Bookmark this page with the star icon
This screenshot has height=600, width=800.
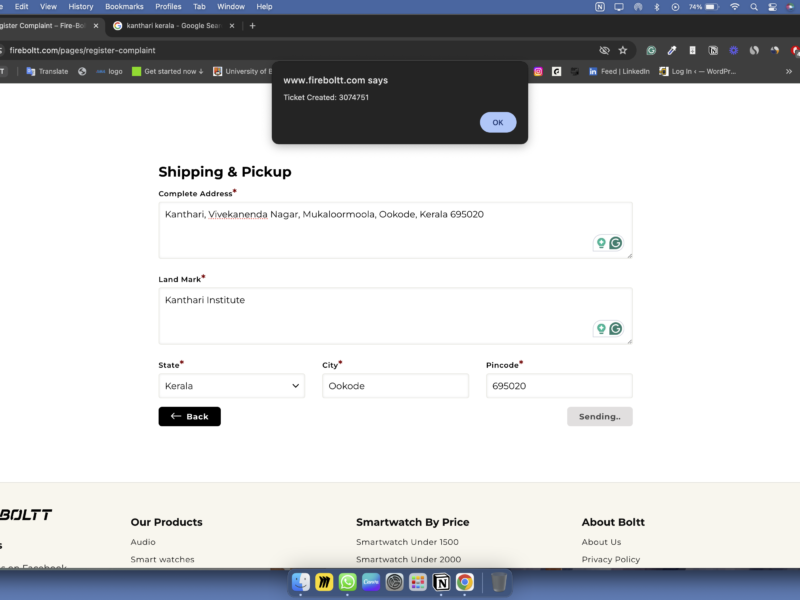click(x=623, y=50)
